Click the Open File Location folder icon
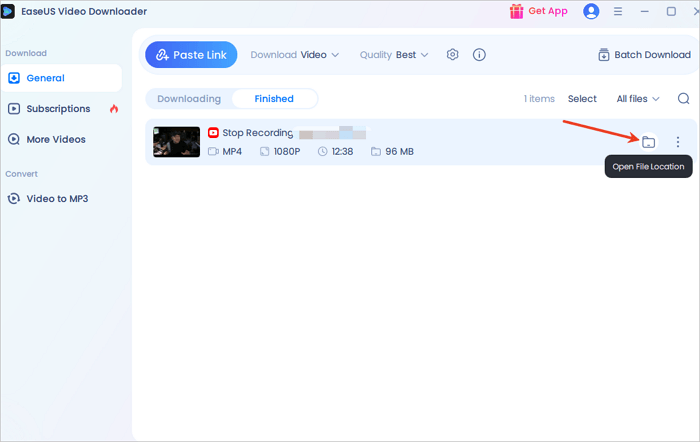The width and height of the screenshot is (700, 442). (648, 142)
